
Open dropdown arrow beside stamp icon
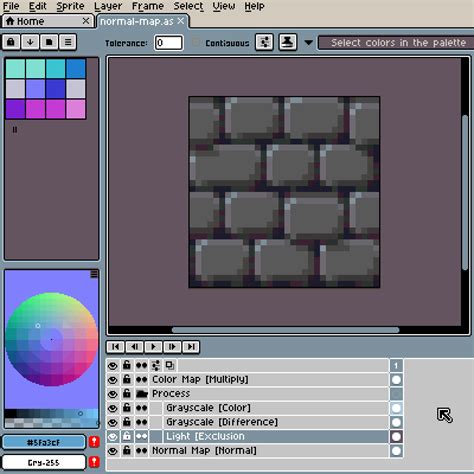pyautogui.click(x=309, y=43)
